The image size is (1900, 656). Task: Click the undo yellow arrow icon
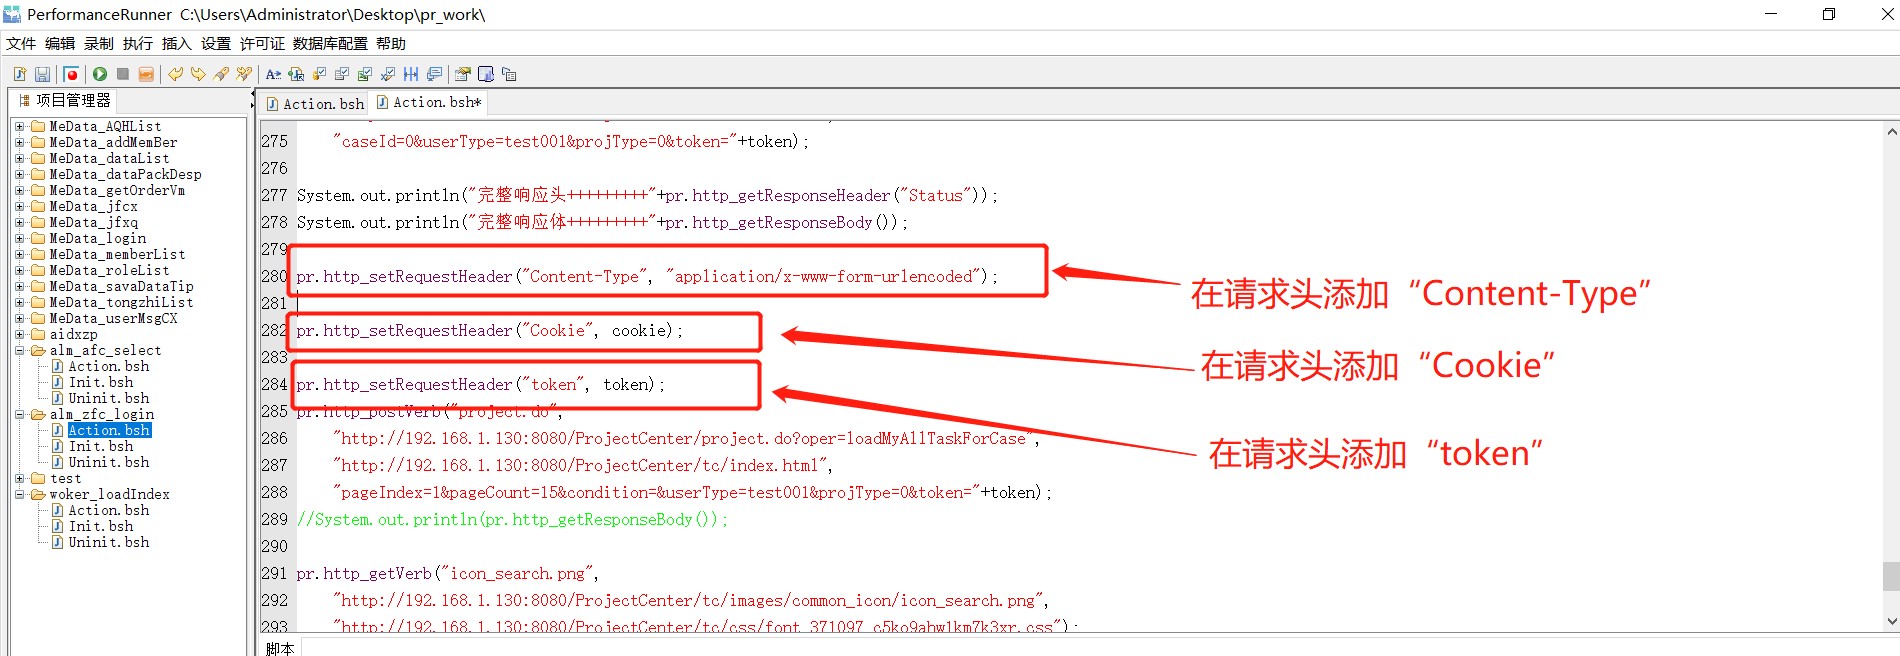[x=175, y=74]
